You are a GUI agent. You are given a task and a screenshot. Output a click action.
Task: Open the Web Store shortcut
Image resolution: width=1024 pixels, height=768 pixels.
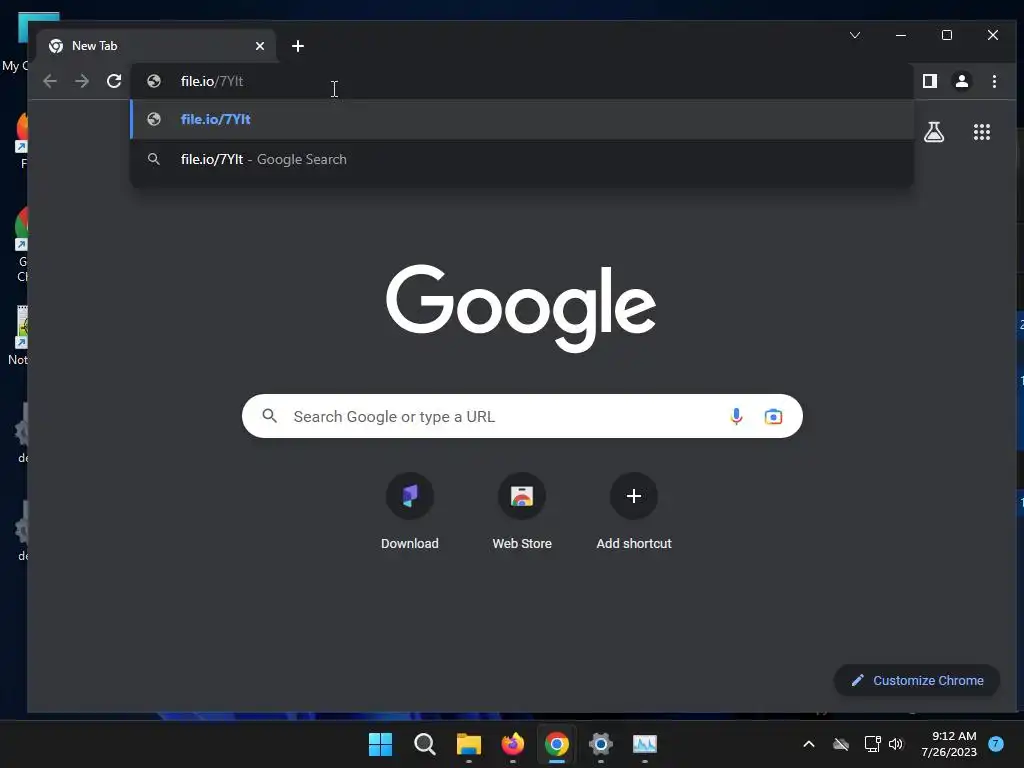522,511
